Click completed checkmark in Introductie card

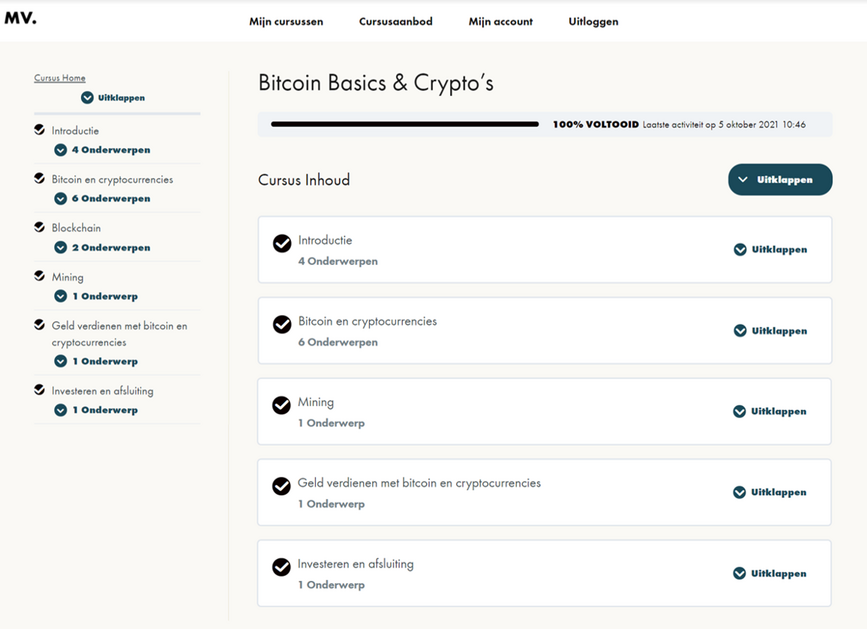click(x=282, y=243)
